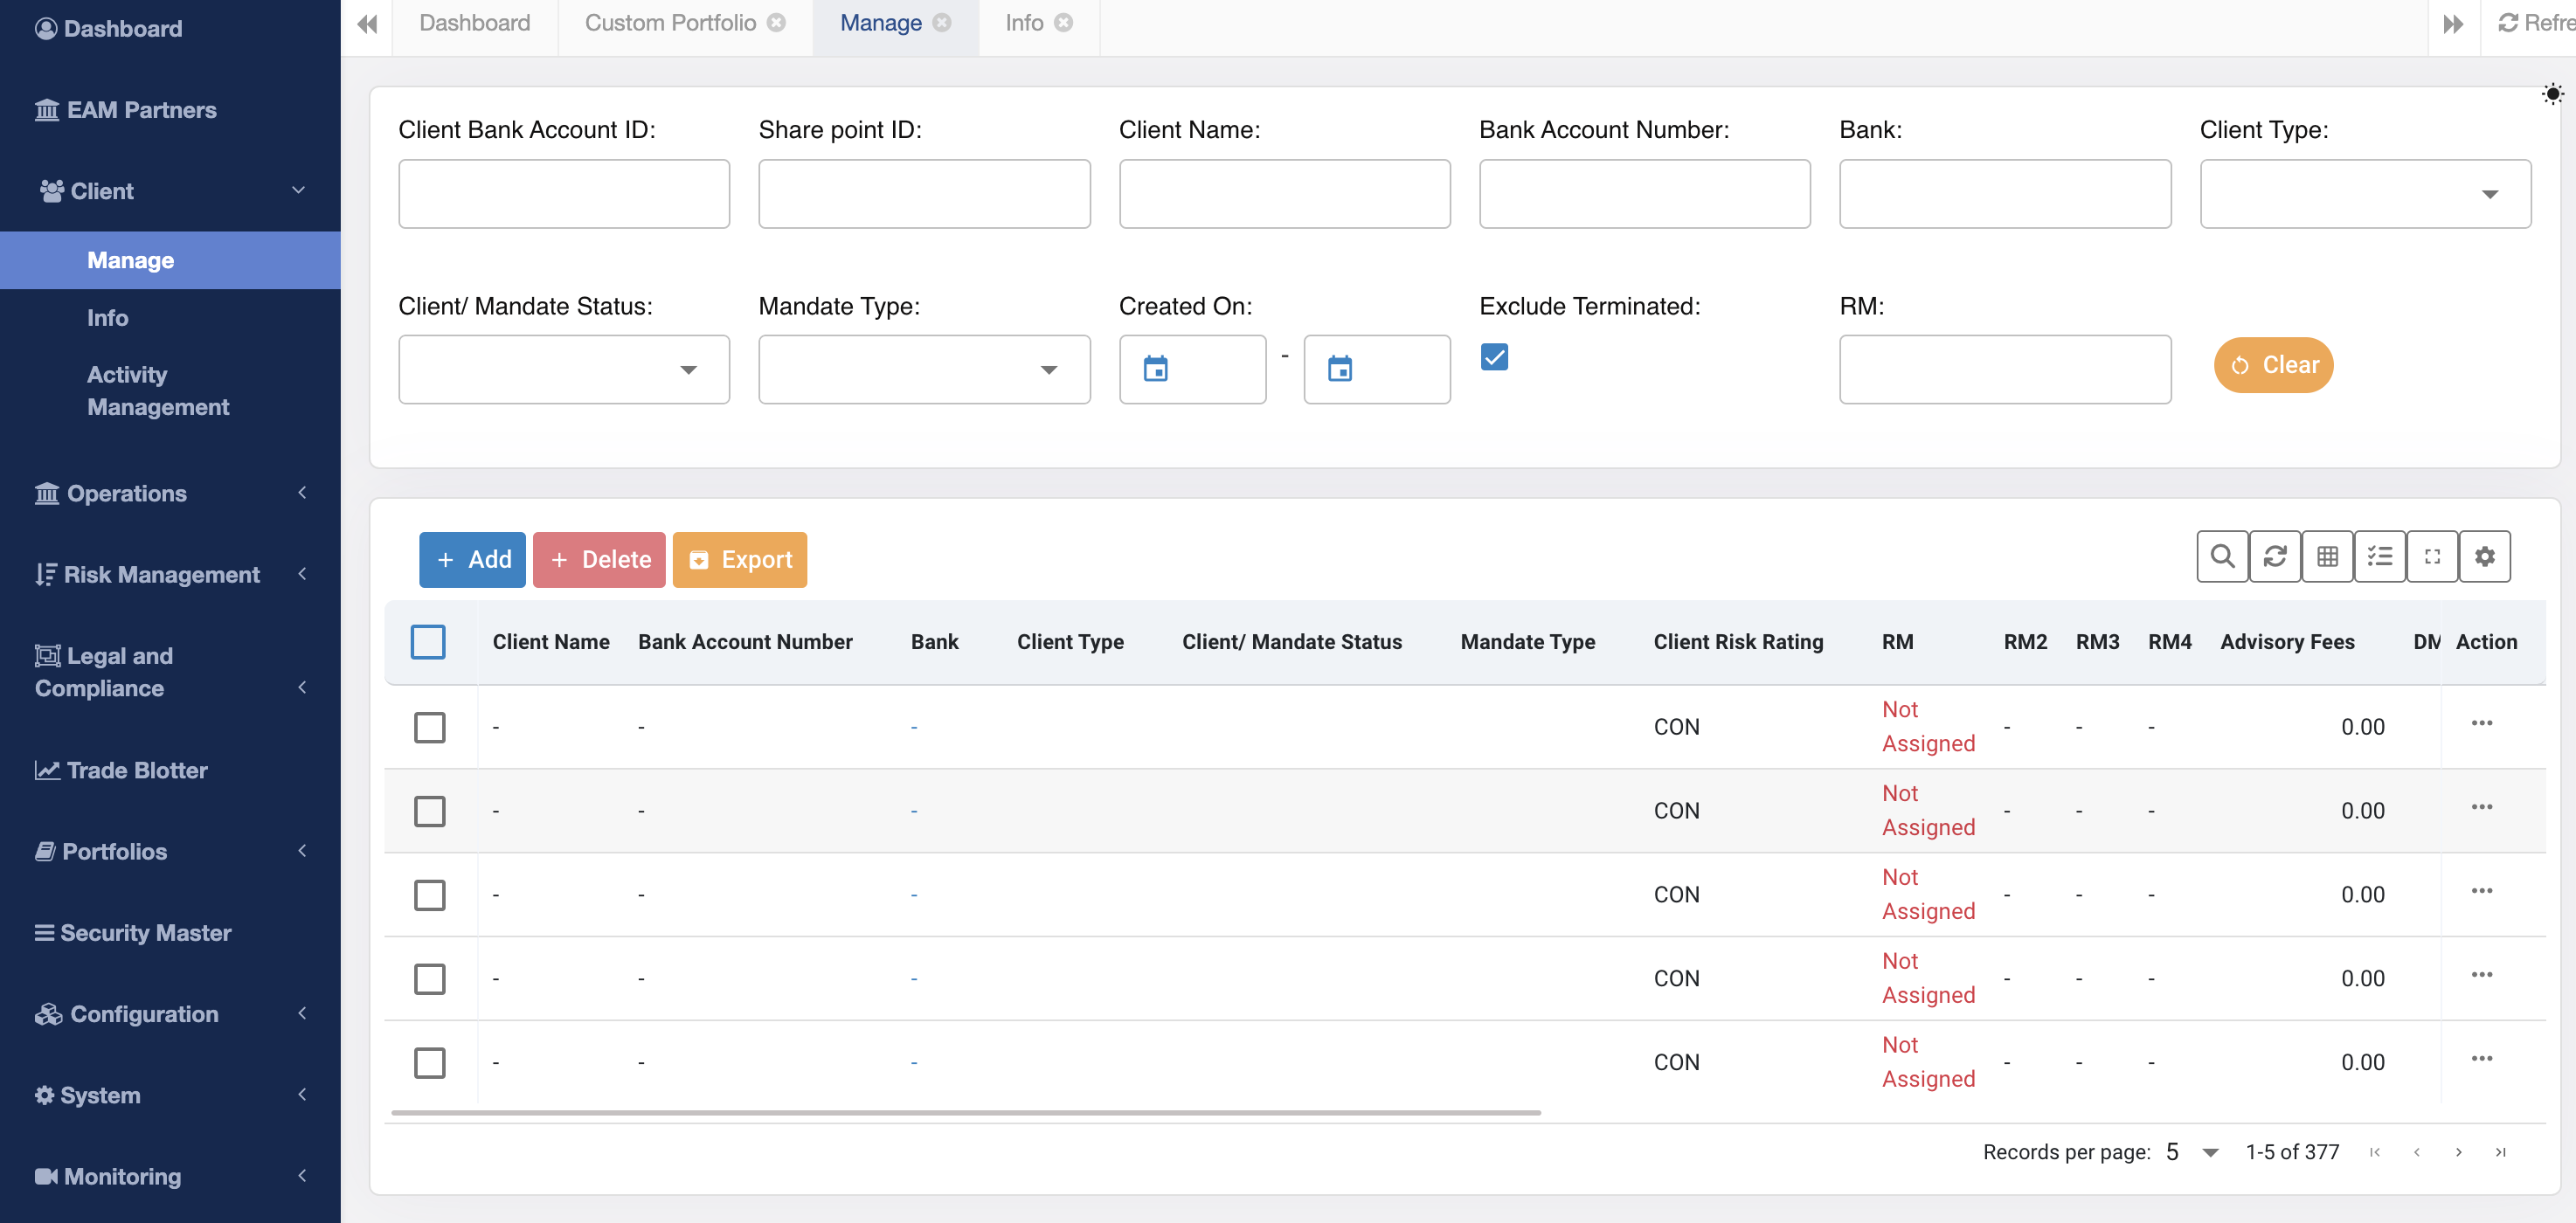Image resolution: width=2576 pixels, height=1223 pixels.
Task: Uncheck the Exclude Terminated checkbox
Action: (1494, 357)
